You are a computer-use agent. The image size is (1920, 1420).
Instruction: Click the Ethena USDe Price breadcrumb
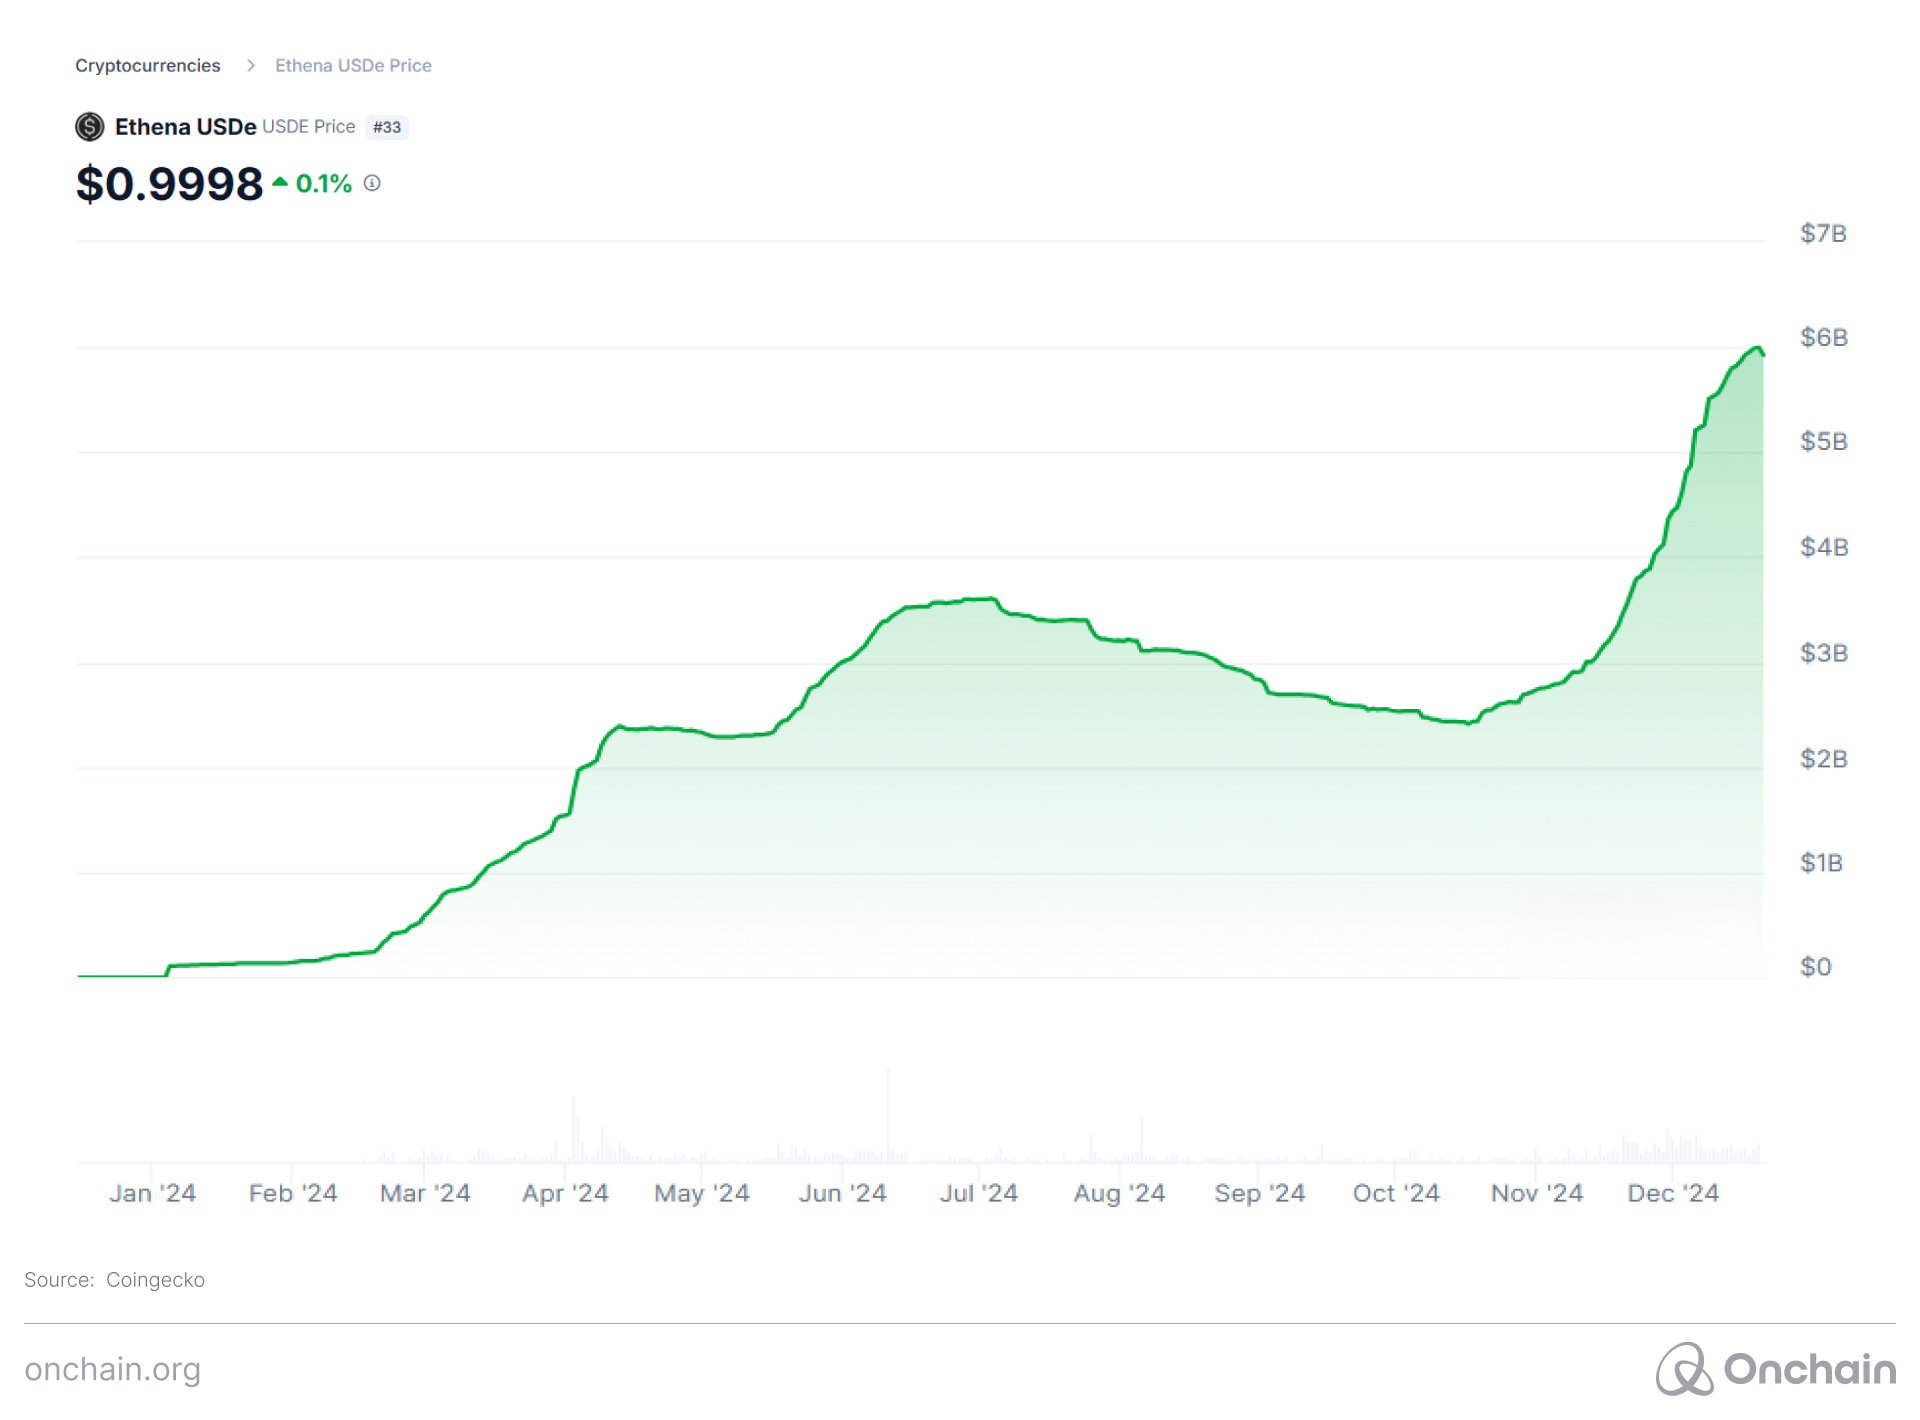tap(353, 66)
